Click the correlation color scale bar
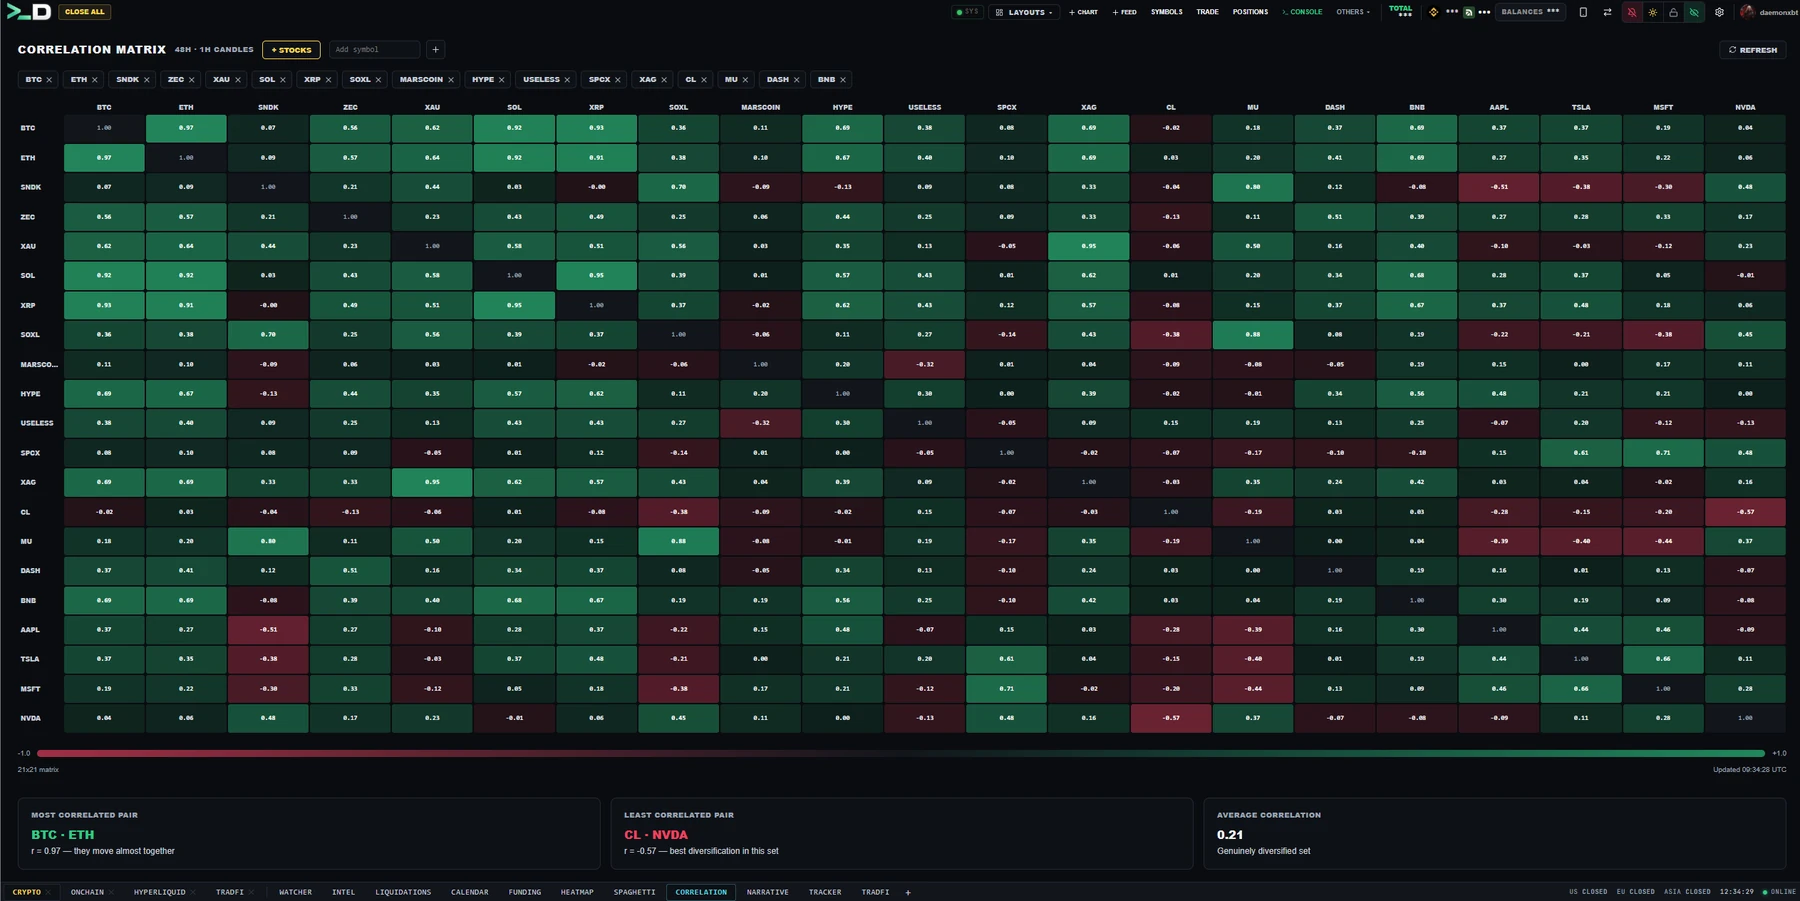Viewport: 1800px width, 901px height. pos(901,753)
